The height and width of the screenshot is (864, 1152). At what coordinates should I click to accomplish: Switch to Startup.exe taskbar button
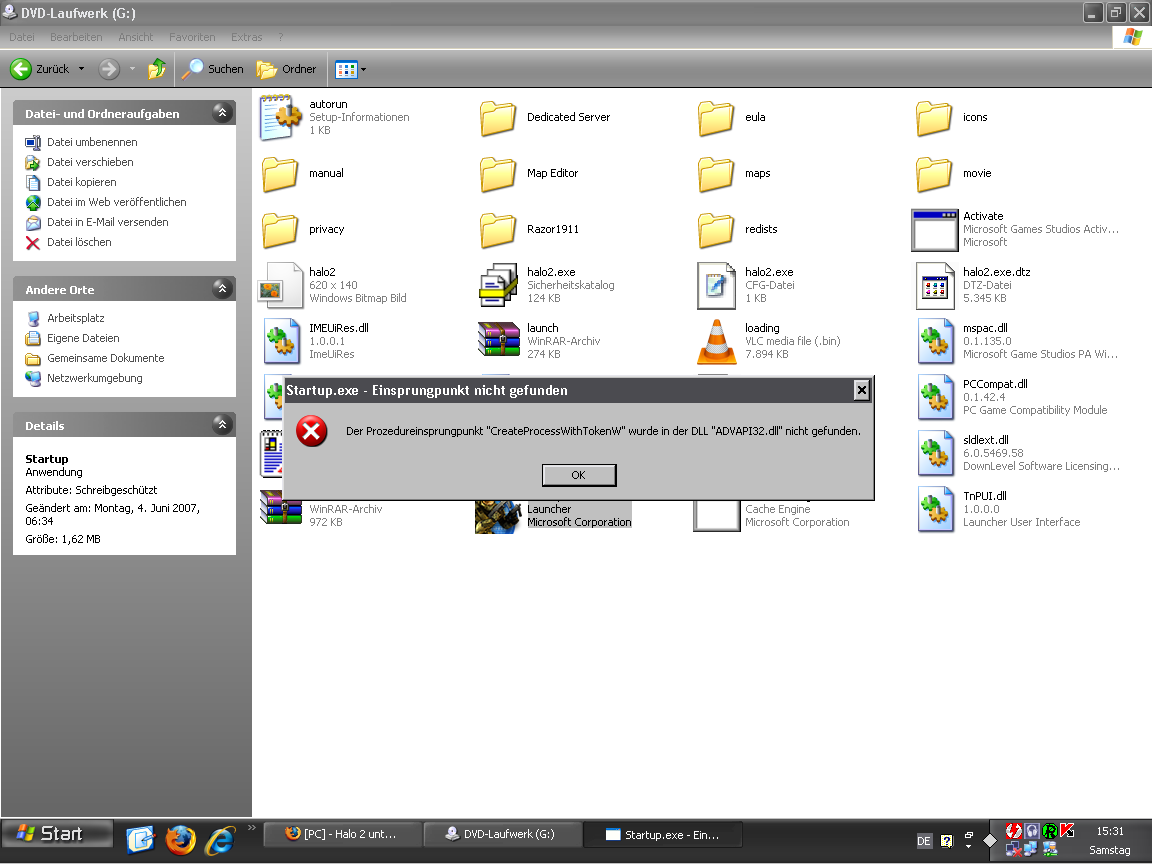pos(663,834)
